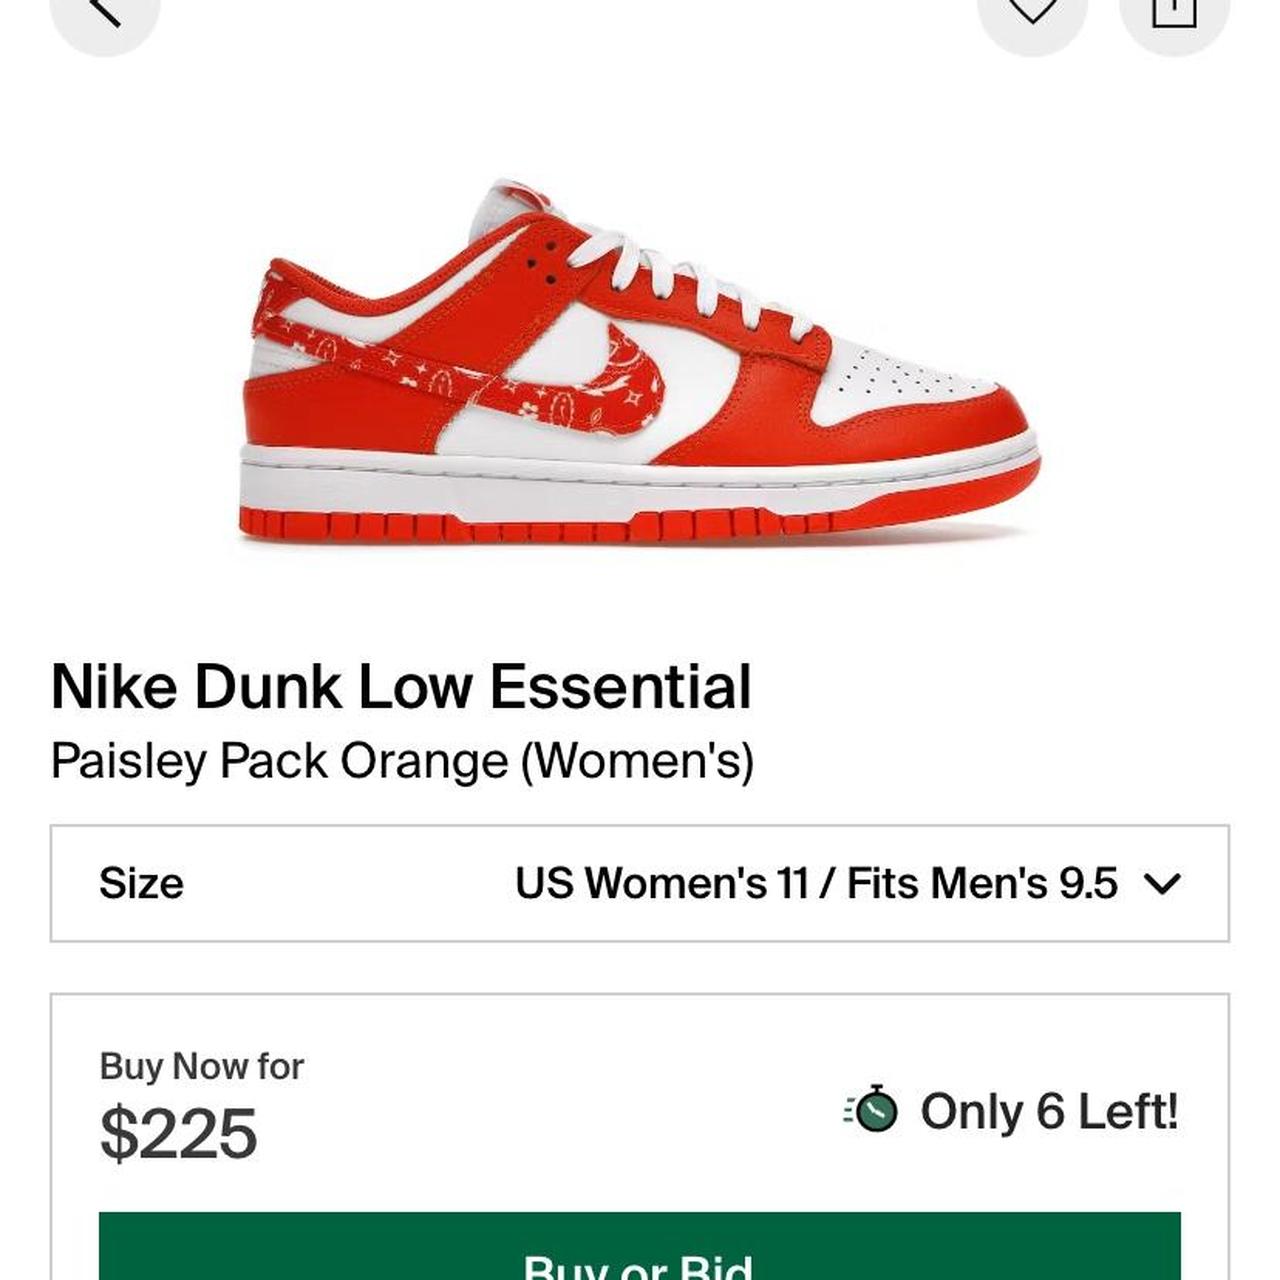Screen dimensions: 1280x1280
Task: Click the Buy Now for label
Action: pos(201,1067)
